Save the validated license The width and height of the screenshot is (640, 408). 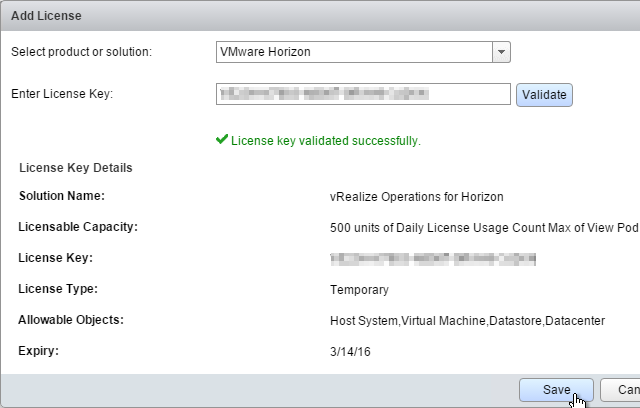(556, 390)
